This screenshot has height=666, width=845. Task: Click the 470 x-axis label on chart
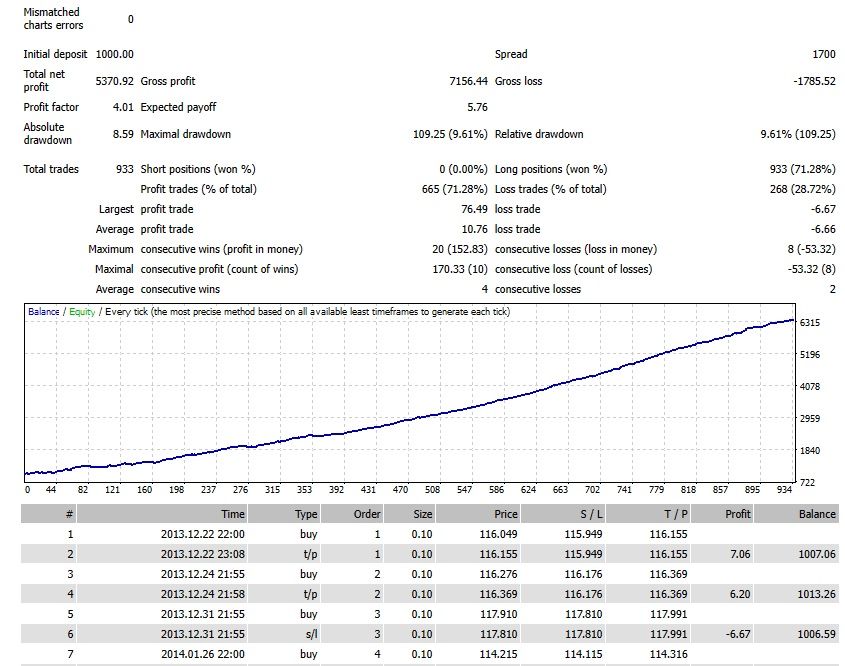pos(400,490)
